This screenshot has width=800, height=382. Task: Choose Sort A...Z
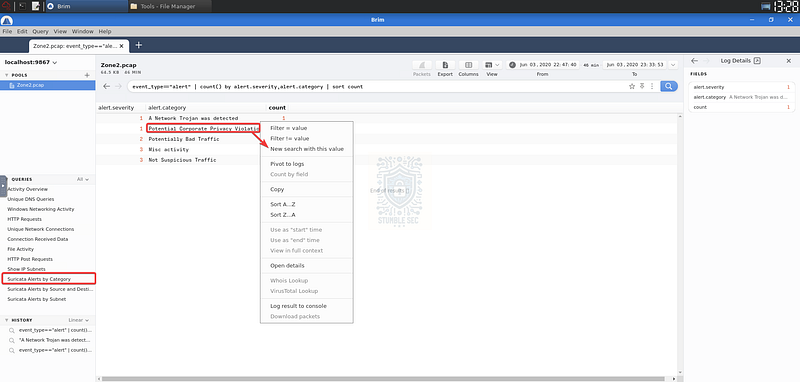click(307, 204)
